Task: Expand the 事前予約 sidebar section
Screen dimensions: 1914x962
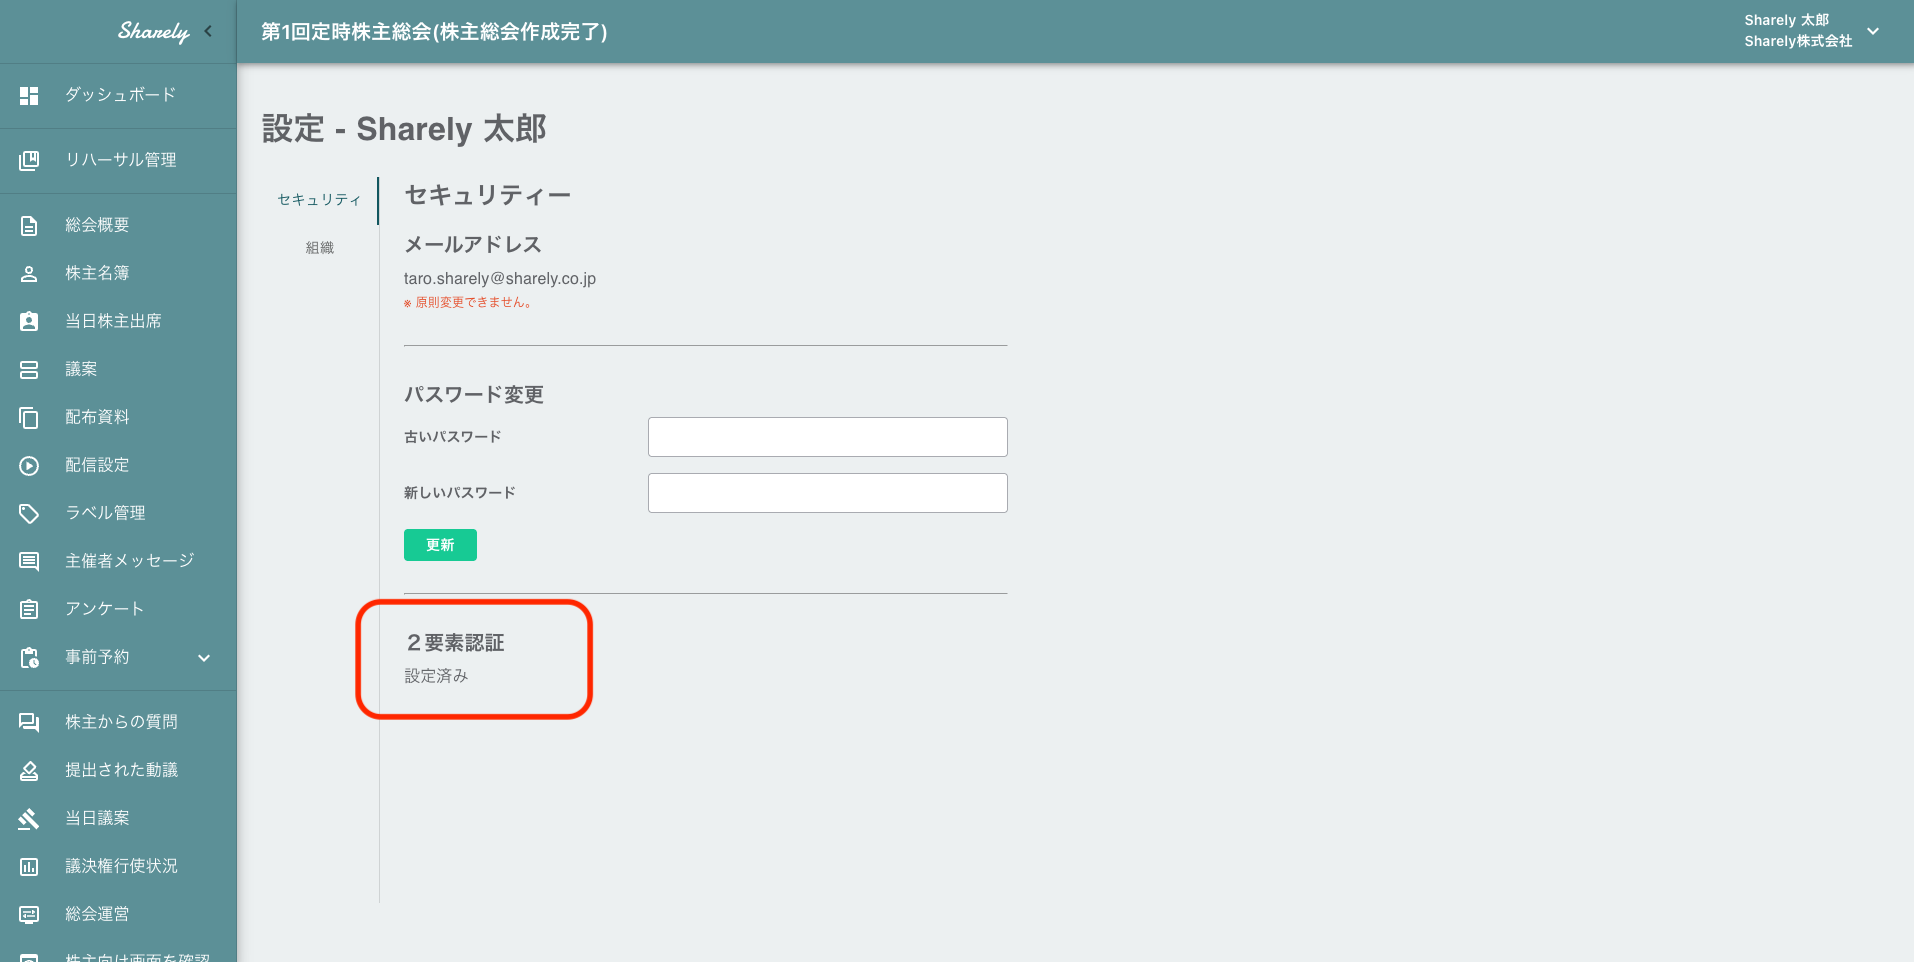Action: (x=204, y=657)
